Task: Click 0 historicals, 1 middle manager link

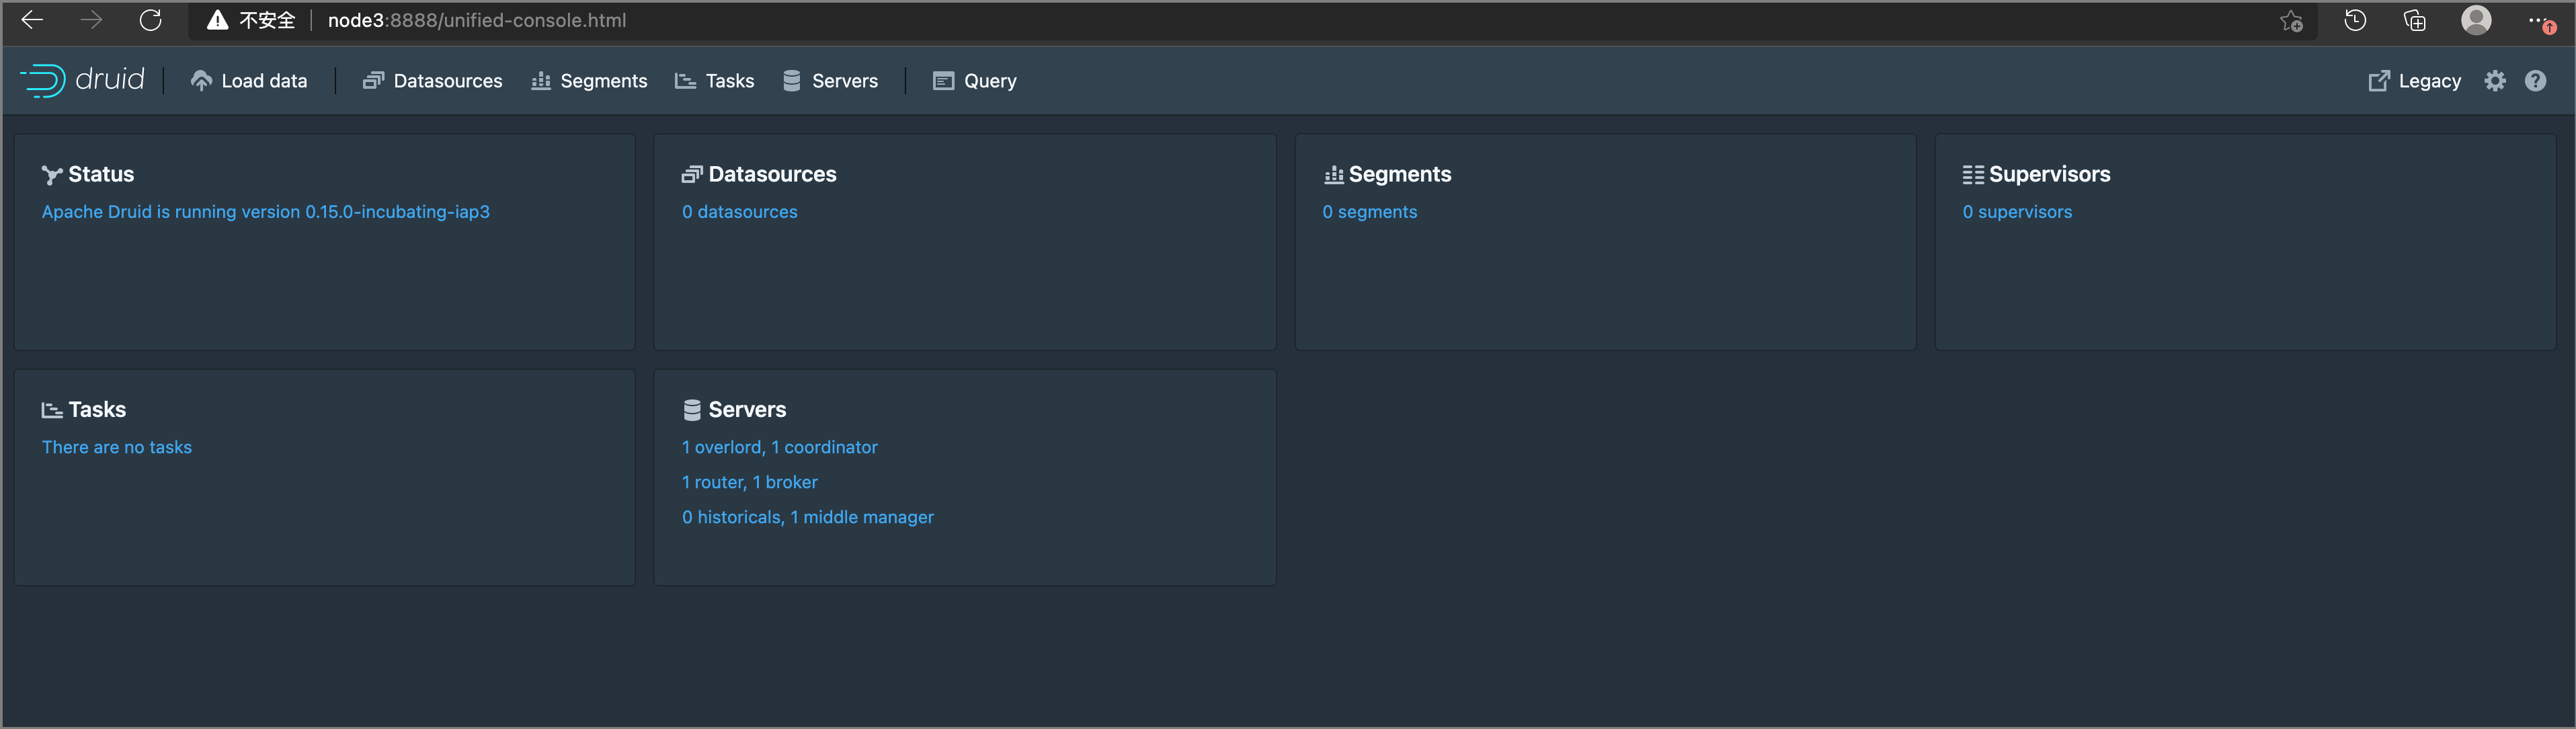Action: coord(807,517)
